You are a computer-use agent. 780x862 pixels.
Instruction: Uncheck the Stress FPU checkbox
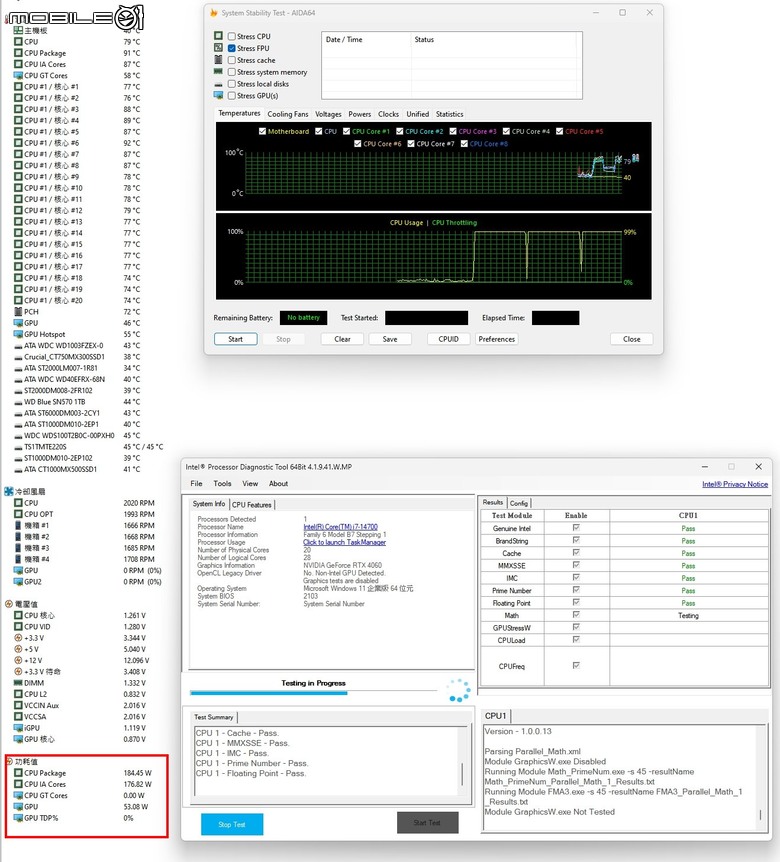pyautogui.click(x=232, y=48)
